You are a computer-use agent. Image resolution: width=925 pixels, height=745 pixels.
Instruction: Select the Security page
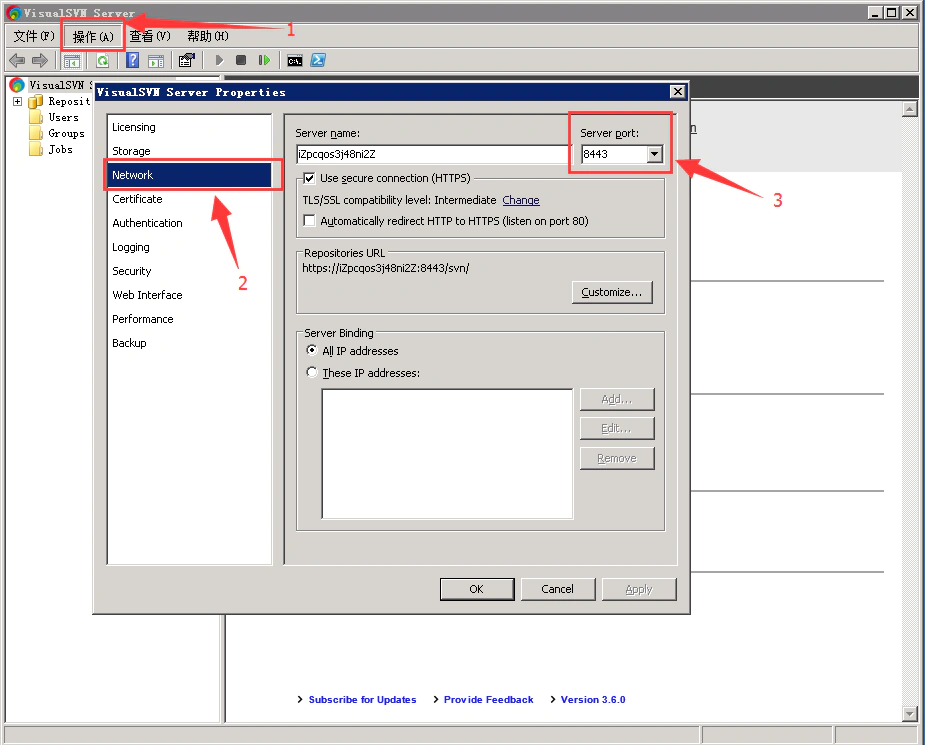[x=189, y=271]
